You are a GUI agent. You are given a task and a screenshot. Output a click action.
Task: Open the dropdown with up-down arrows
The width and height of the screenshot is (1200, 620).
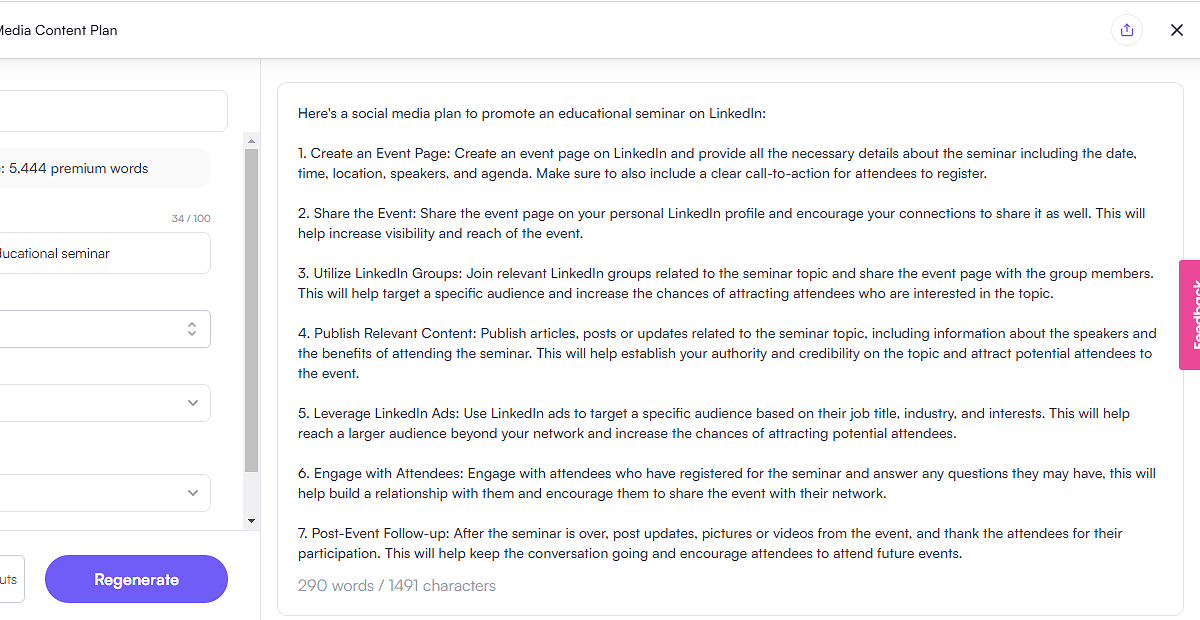point(100,329)
